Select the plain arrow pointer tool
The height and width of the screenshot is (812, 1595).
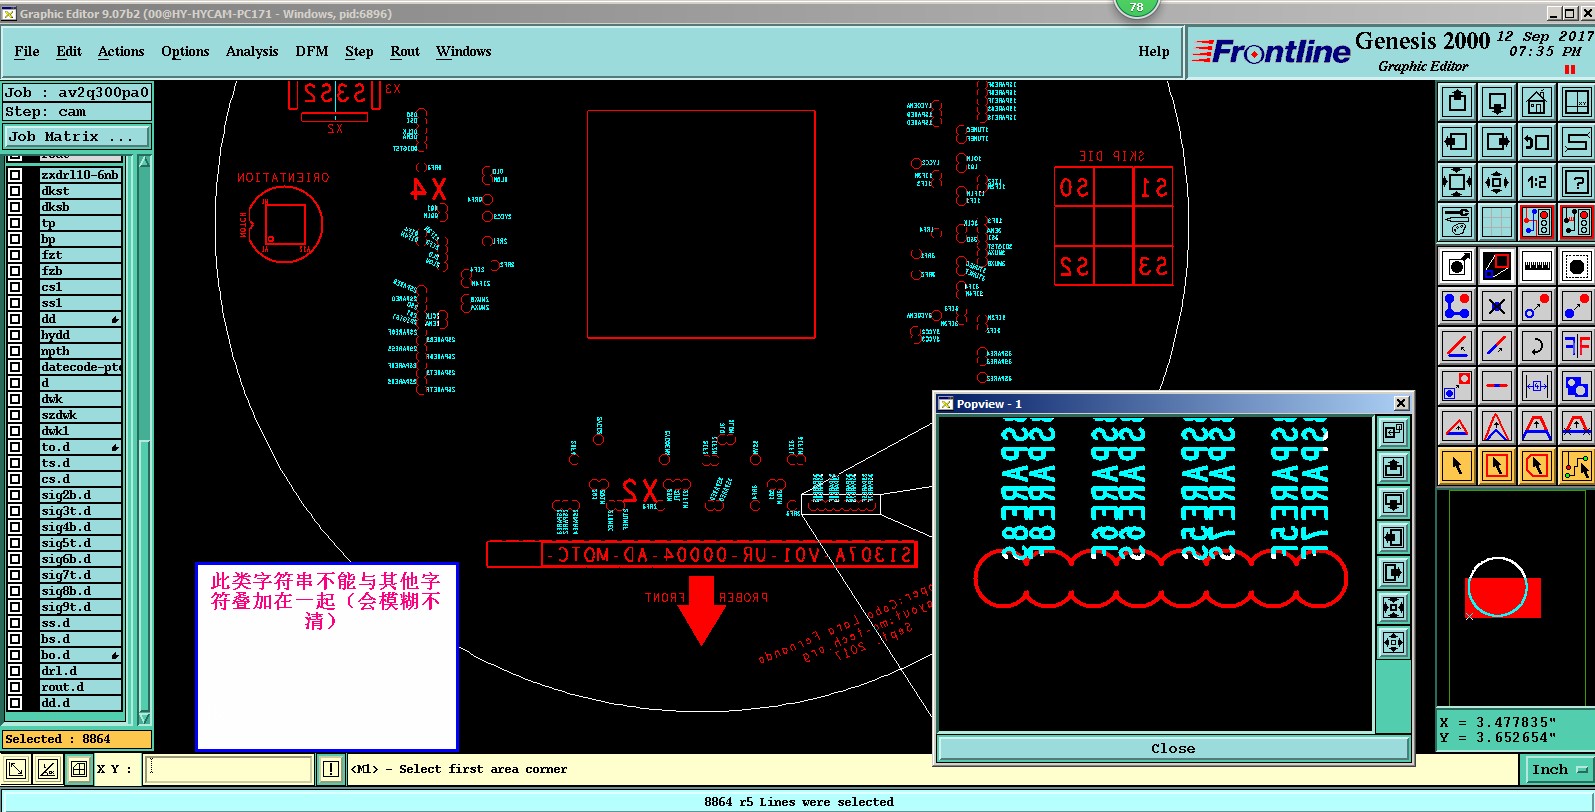tap(1457, 466)
